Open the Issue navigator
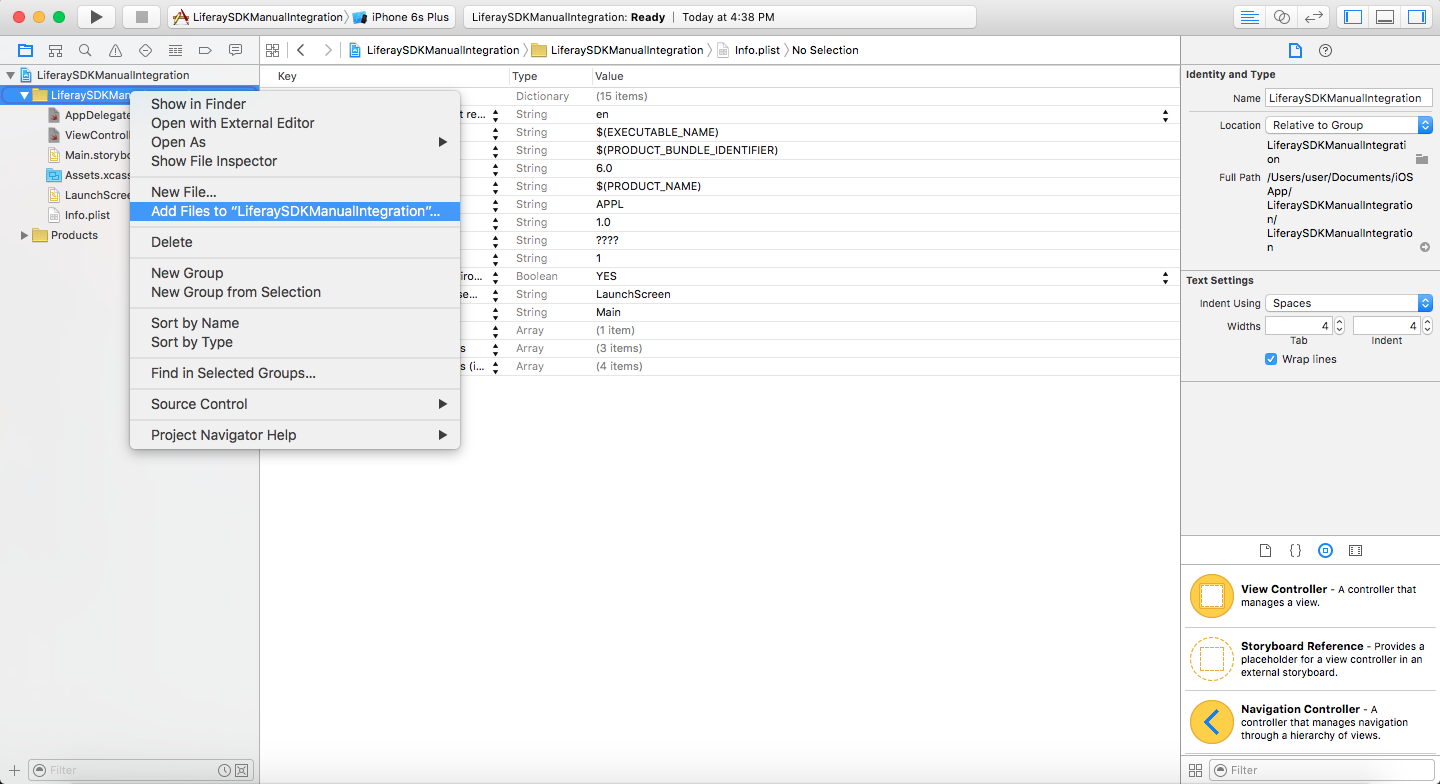 click(115, 50)
